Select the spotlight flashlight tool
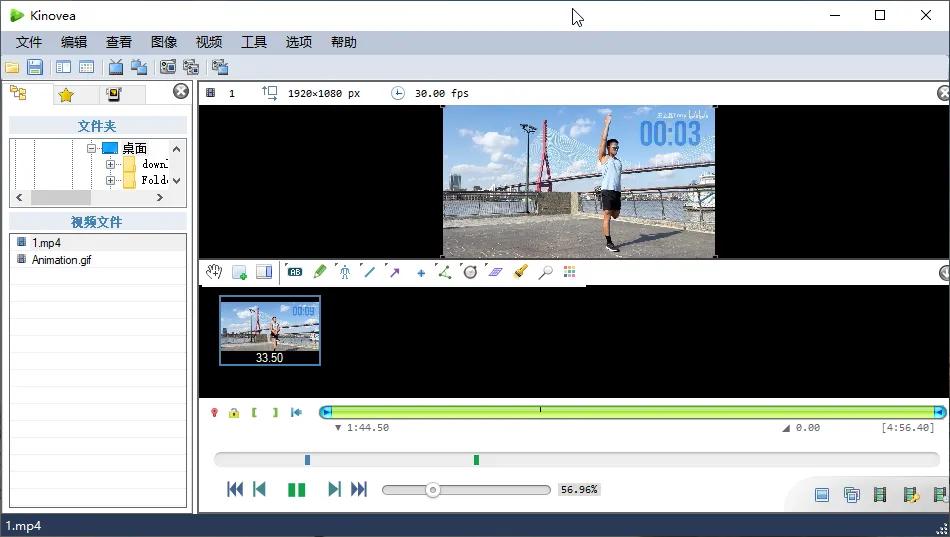950x537 pixels. pos(520,272)
